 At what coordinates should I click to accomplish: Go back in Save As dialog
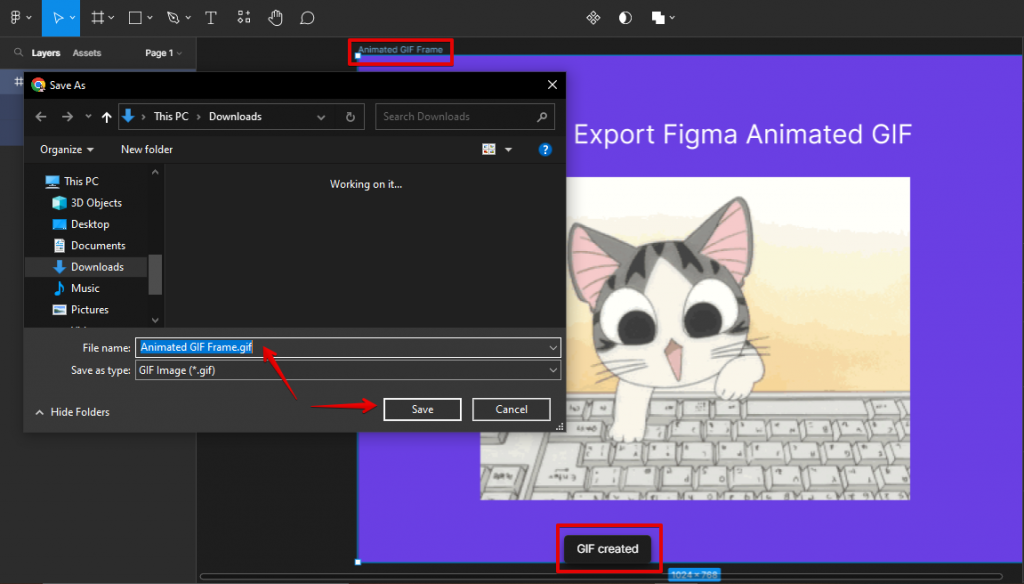(x=41, y=116)
